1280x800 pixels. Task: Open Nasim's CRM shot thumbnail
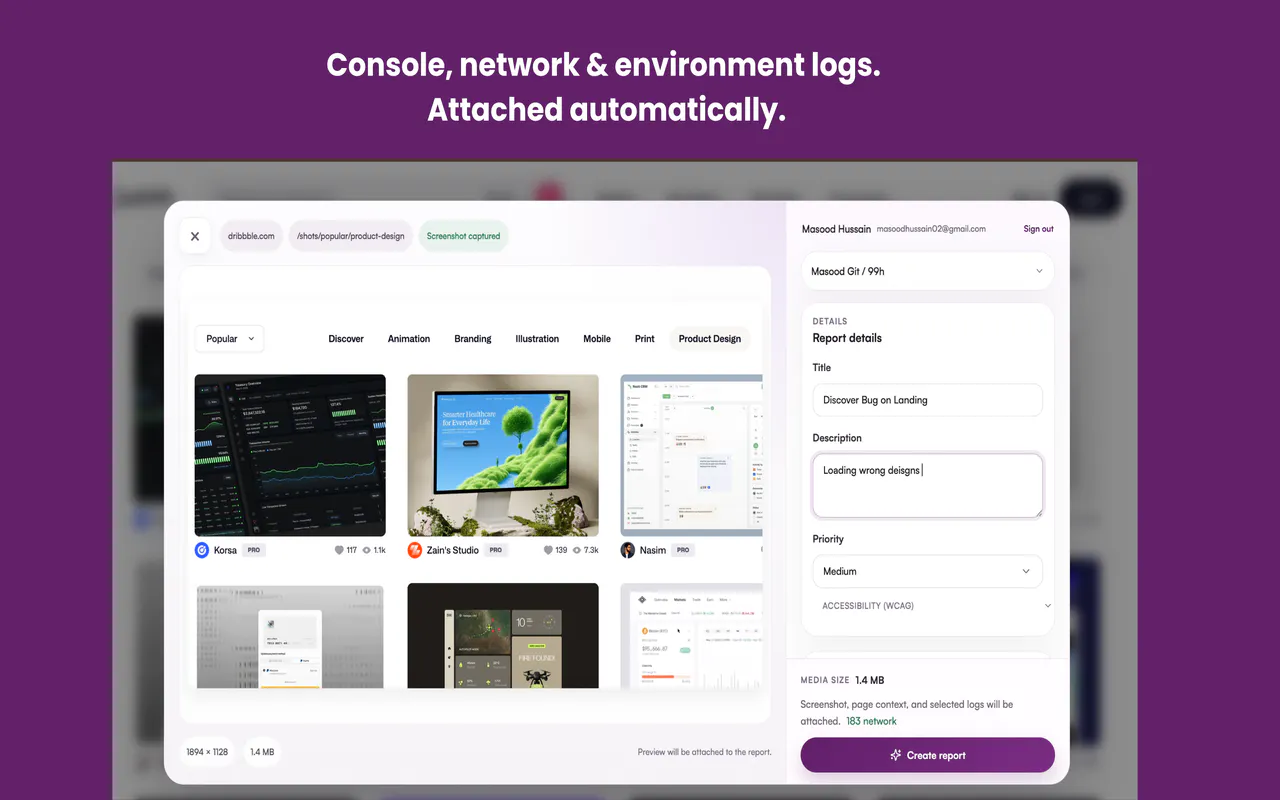point(692,455)
